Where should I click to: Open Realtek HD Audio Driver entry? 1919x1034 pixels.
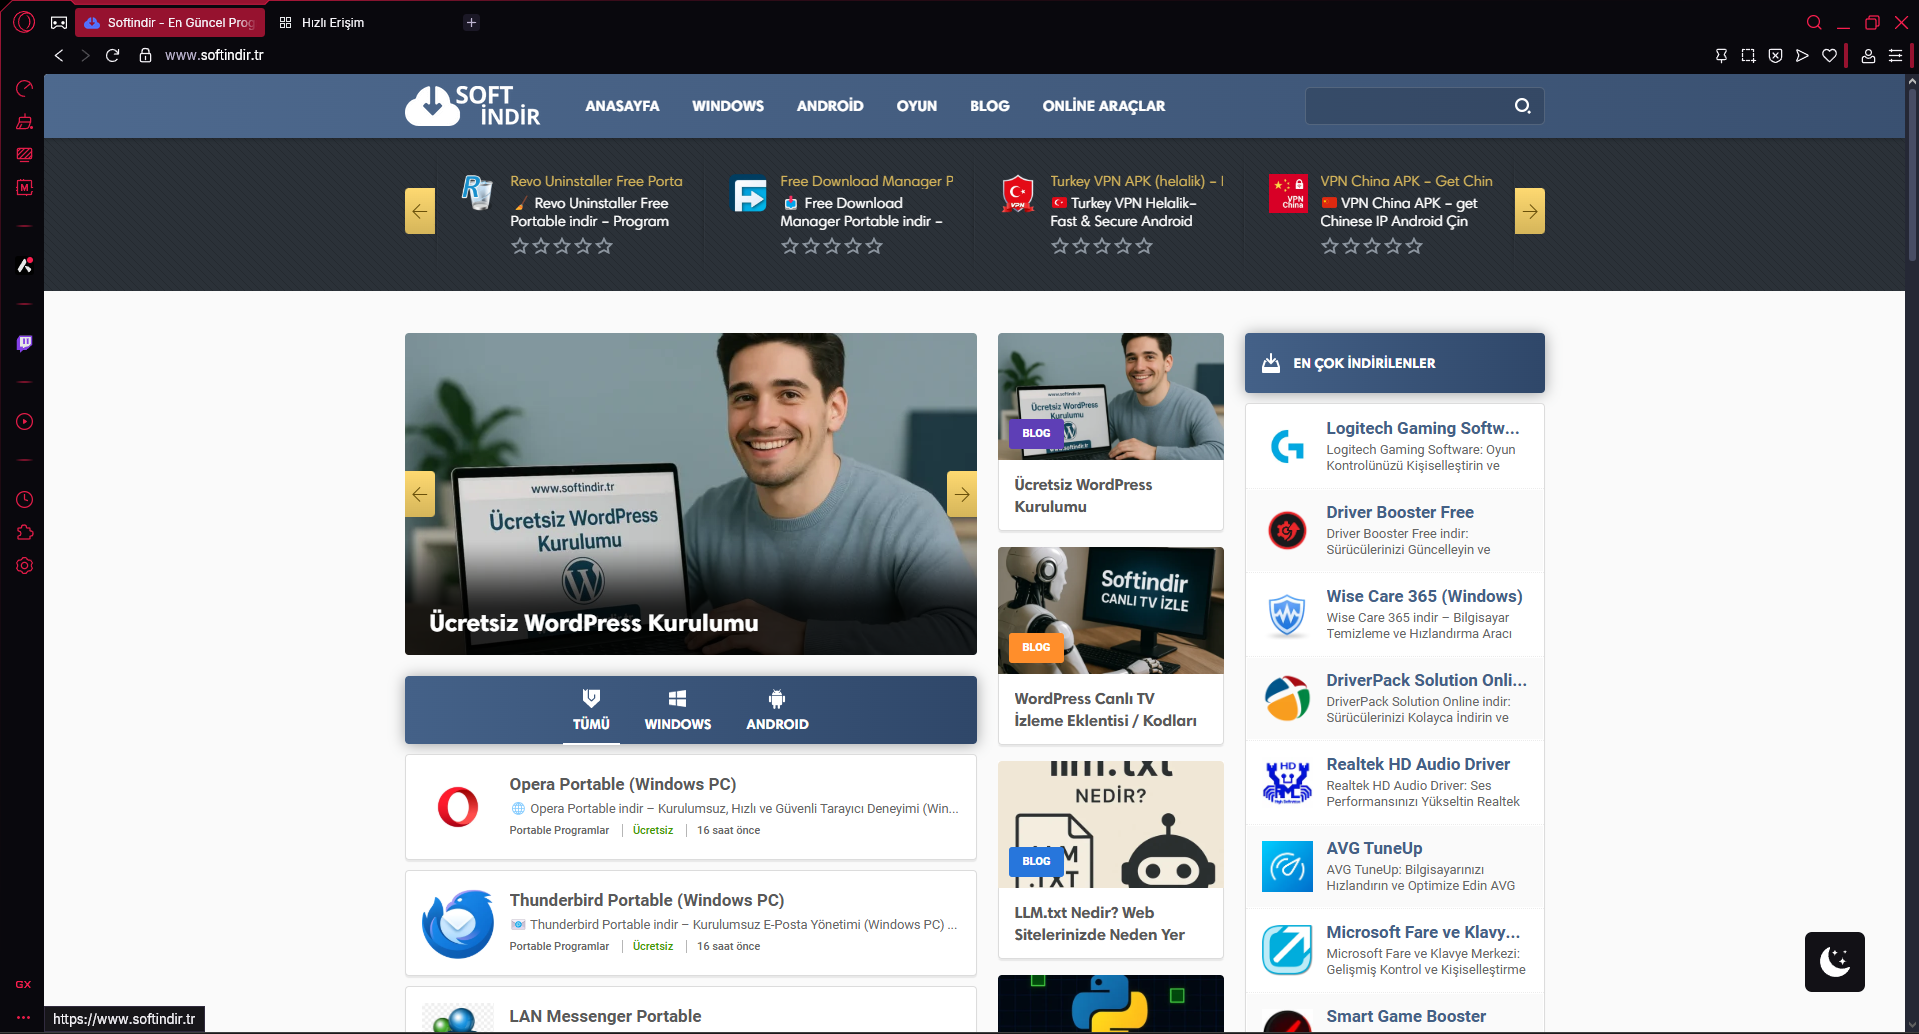coord(1395,782)
